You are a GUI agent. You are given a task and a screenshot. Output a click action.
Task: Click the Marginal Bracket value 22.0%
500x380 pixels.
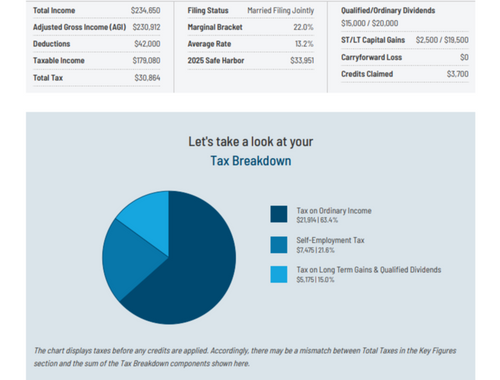point(303,27)
